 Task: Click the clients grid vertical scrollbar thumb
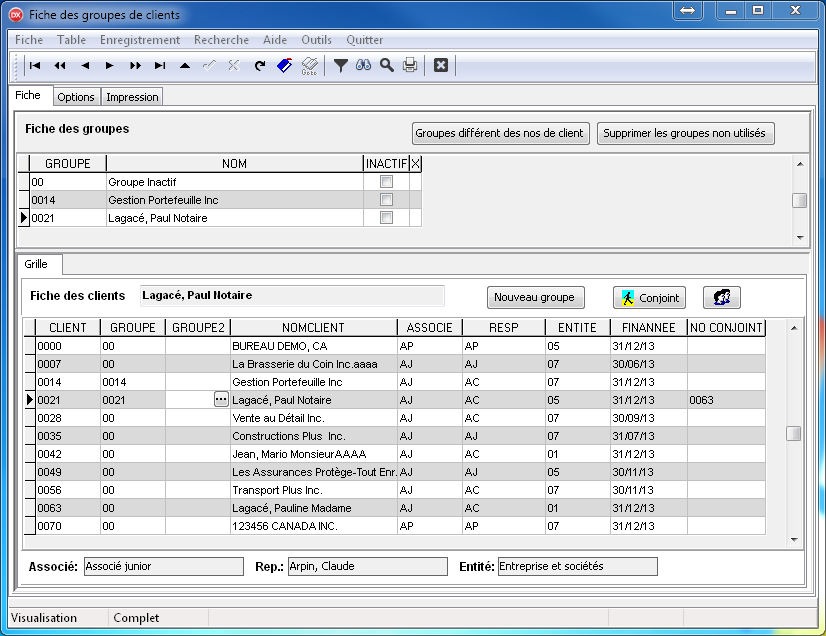tap(793, 433)
